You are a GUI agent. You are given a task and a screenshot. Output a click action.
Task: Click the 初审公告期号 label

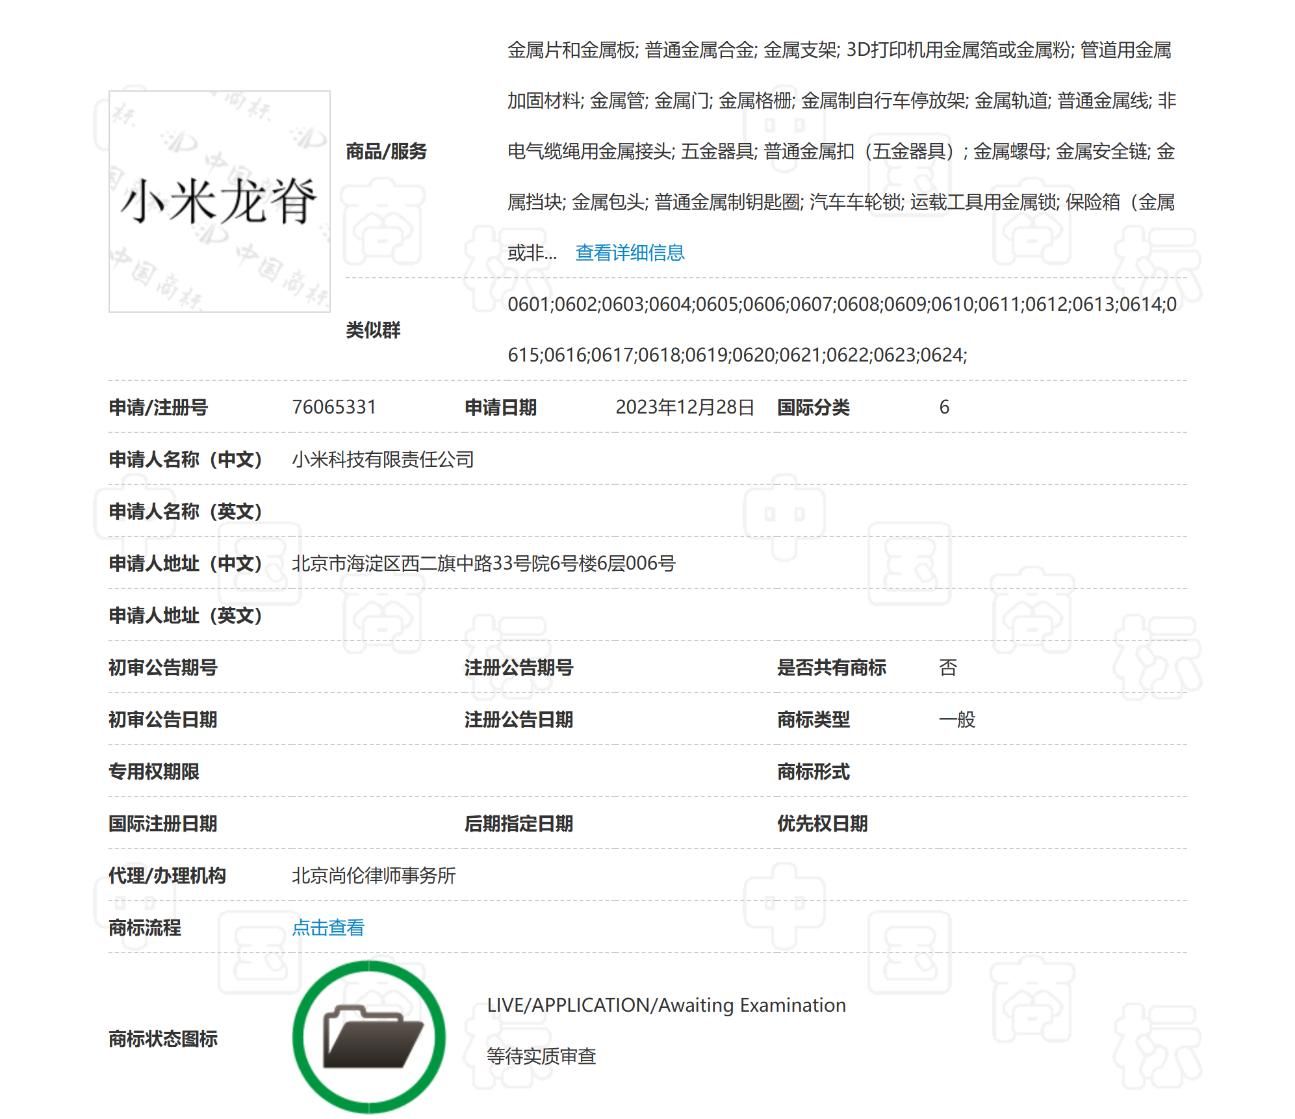pos(163,668)
